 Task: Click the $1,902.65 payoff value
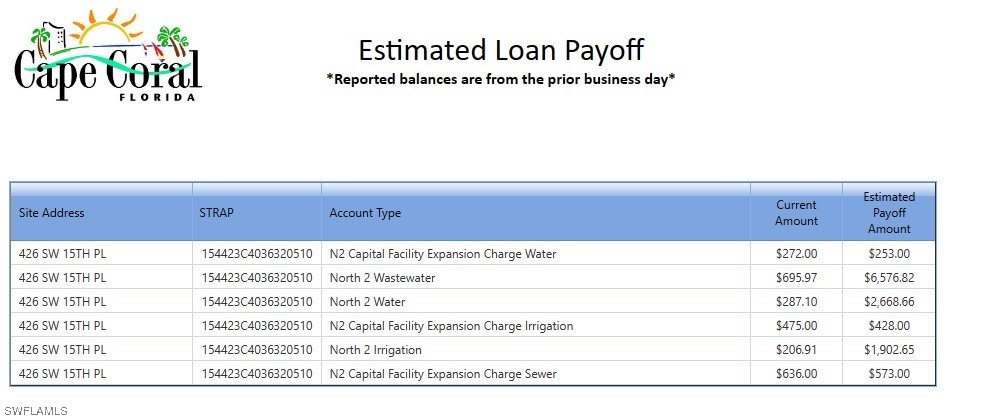coord(889,350)
